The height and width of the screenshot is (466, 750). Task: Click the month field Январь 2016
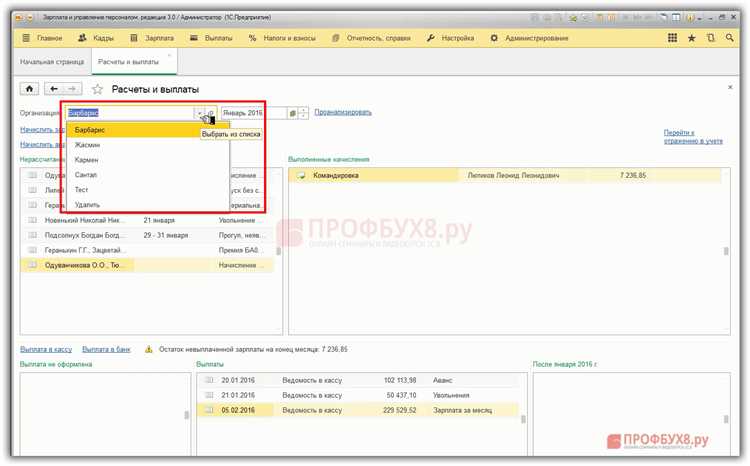point(254,113)
